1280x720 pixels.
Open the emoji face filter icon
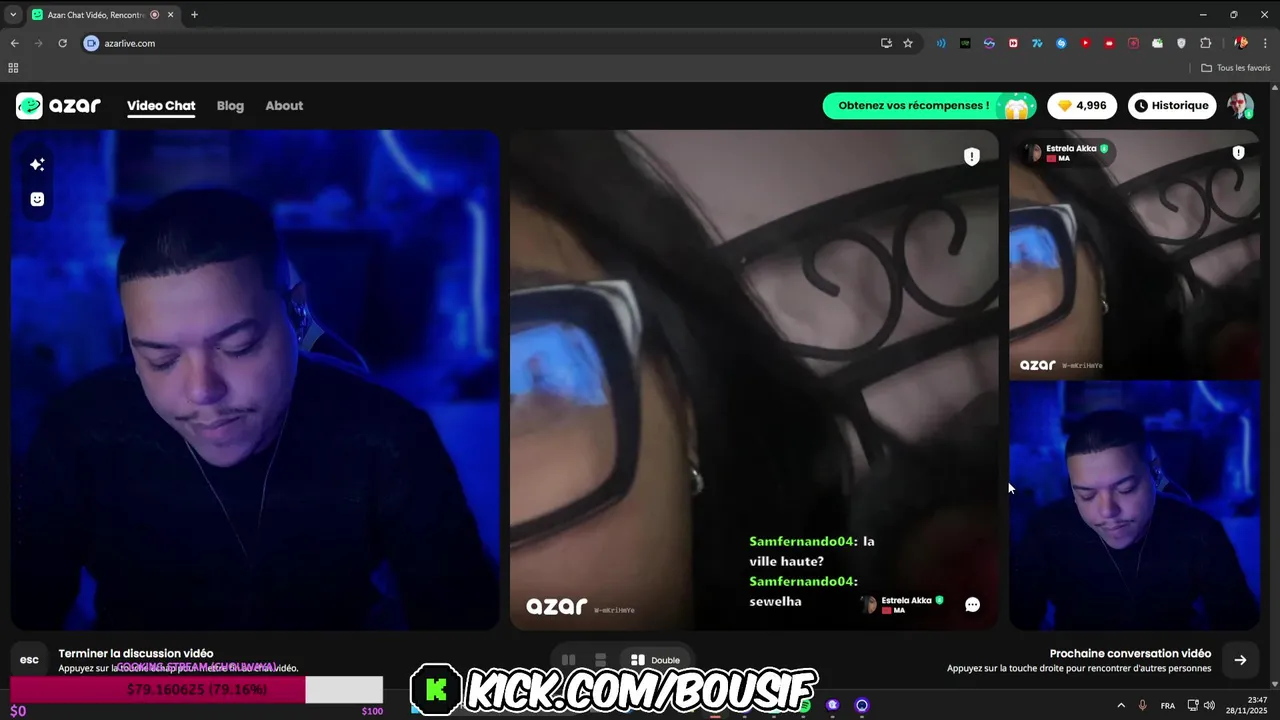point(37,199)
